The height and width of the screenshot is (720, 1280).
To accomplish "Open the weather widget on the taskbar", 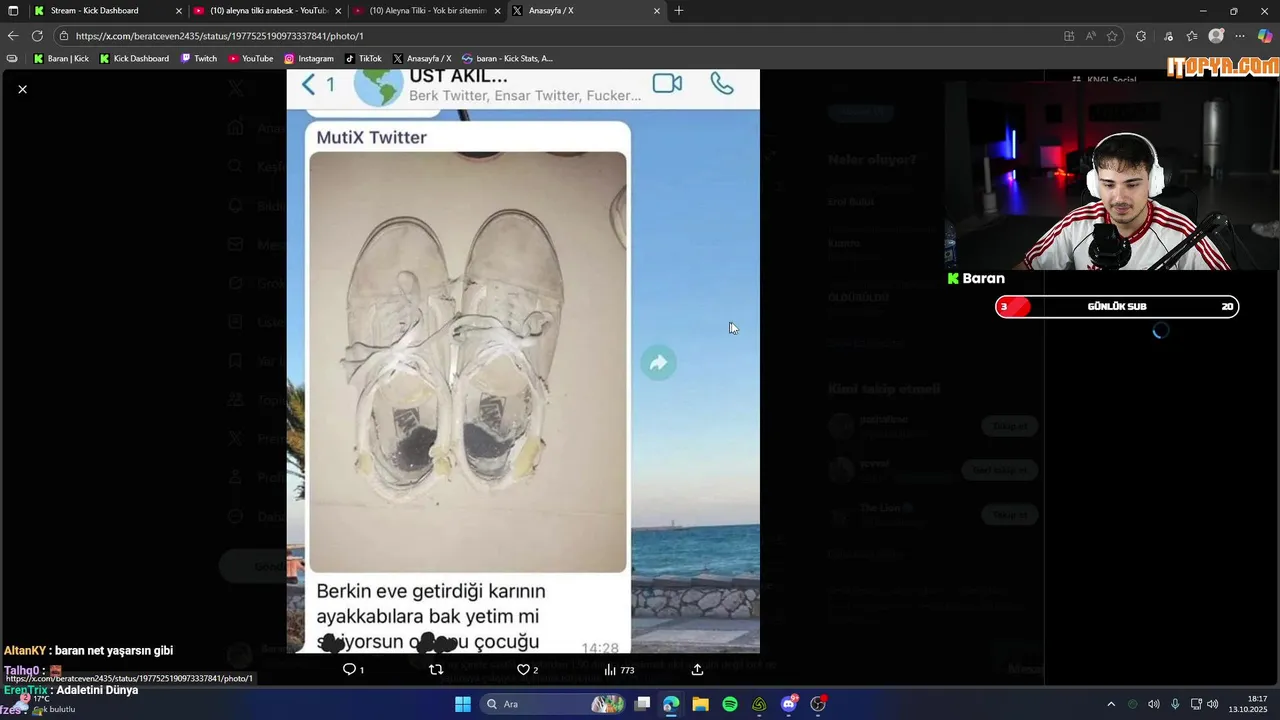I will click(45, 704).
